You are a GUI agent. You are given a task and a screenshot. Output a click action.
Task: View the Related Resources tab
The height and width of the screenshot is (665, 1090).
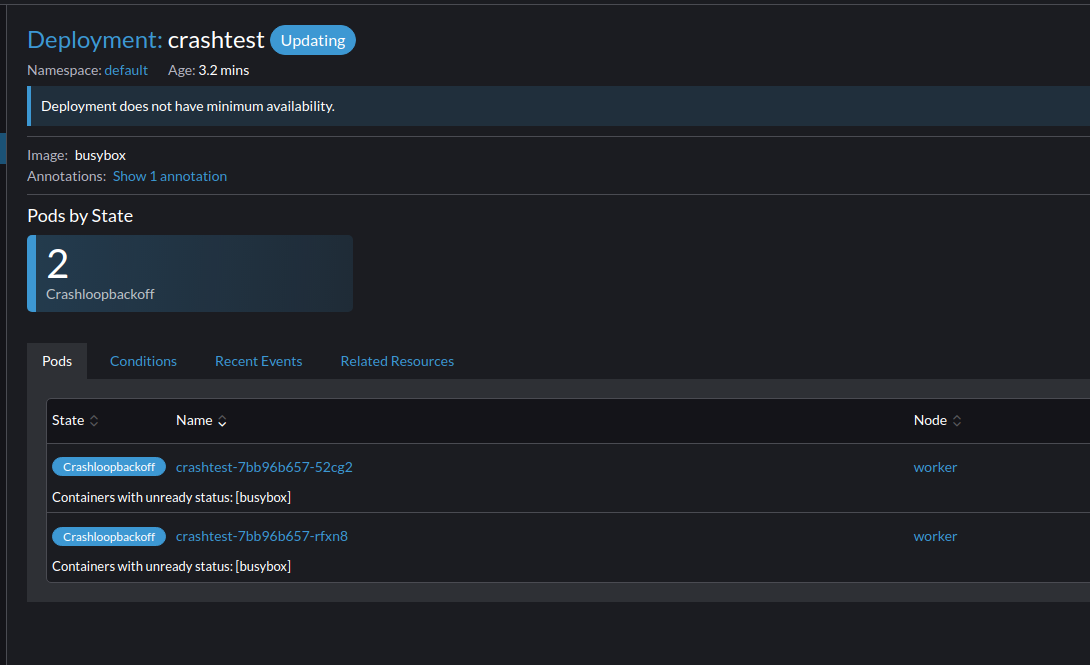pos(397,360)
